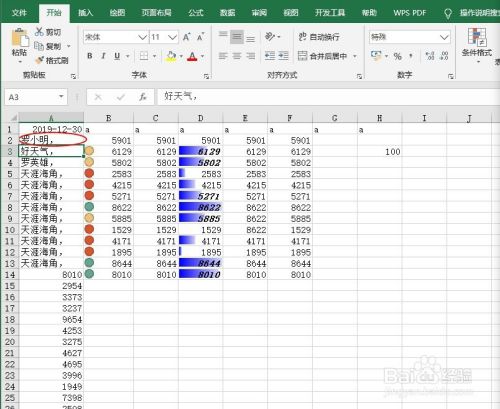Viewport: 500px width, 409px height.
Task: Open the number format dropdown
Action: 444,37
